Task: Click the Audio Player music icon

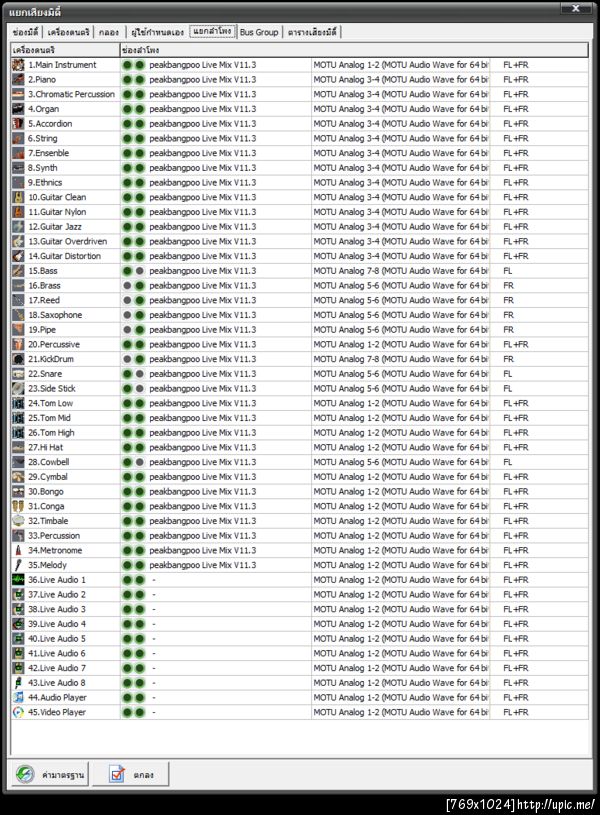Action: (18, 698)
